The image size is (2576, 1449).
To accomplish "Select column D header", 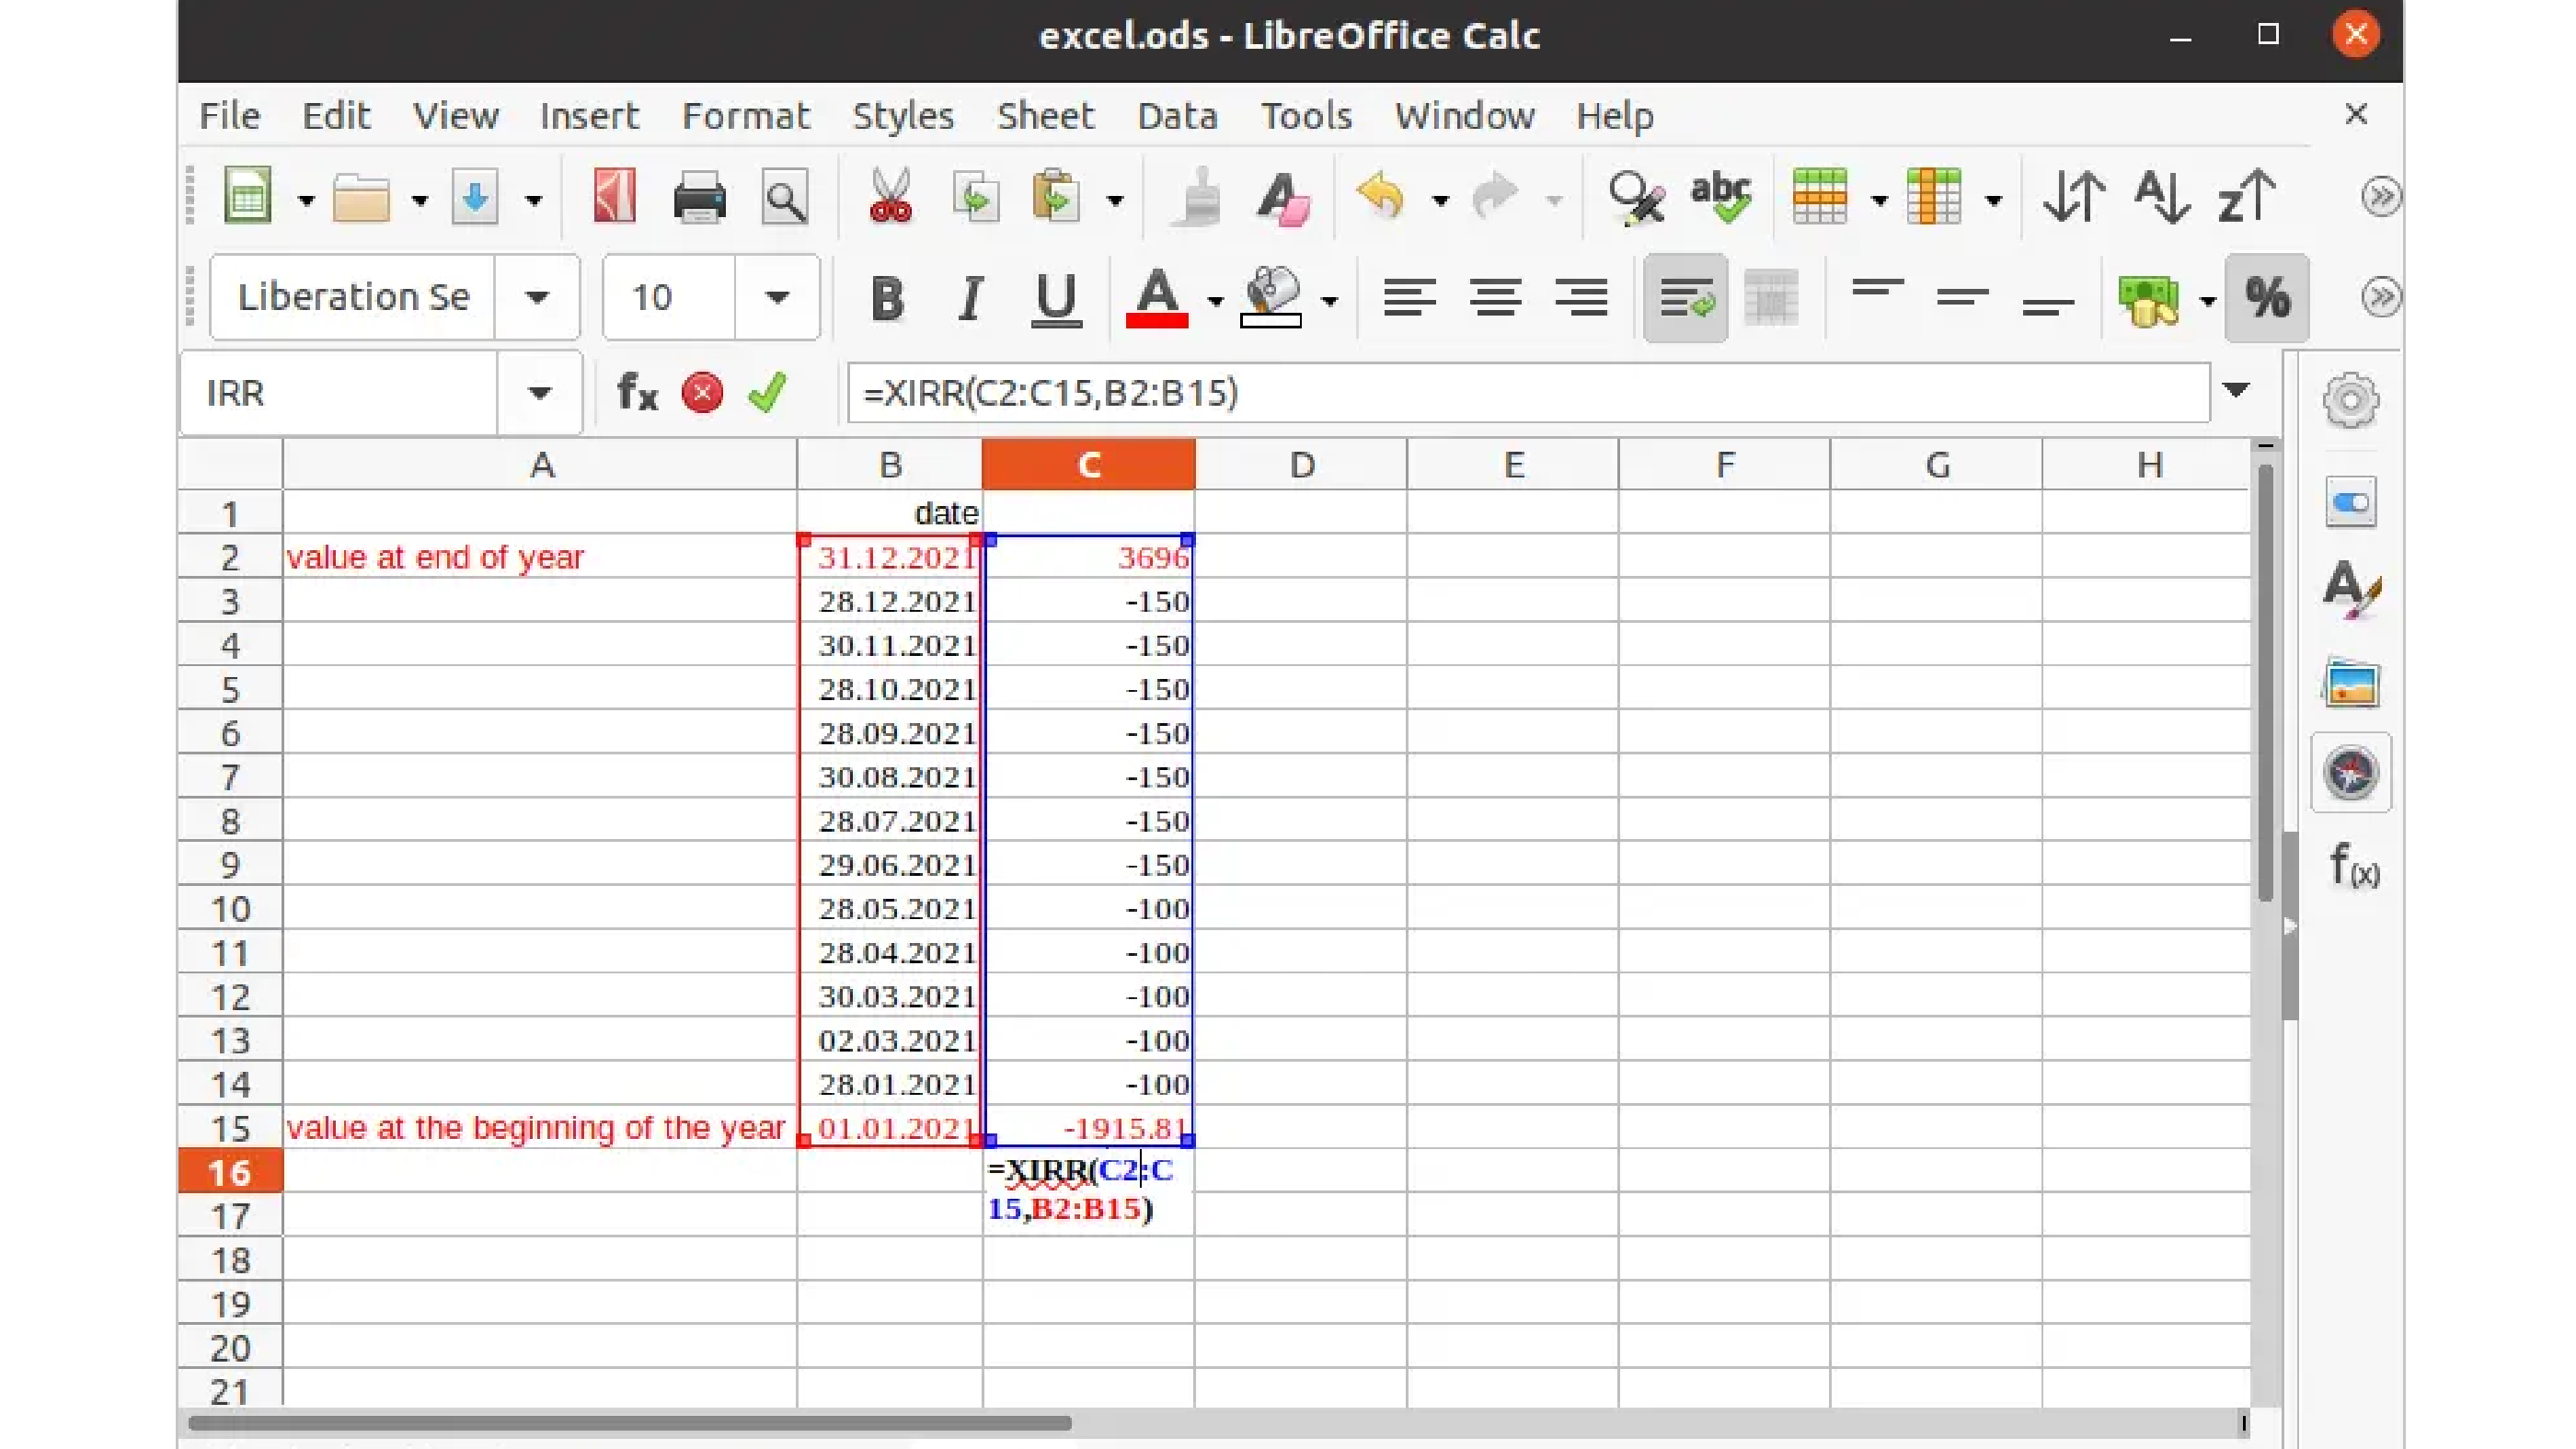I will [x=1301, y=465].
